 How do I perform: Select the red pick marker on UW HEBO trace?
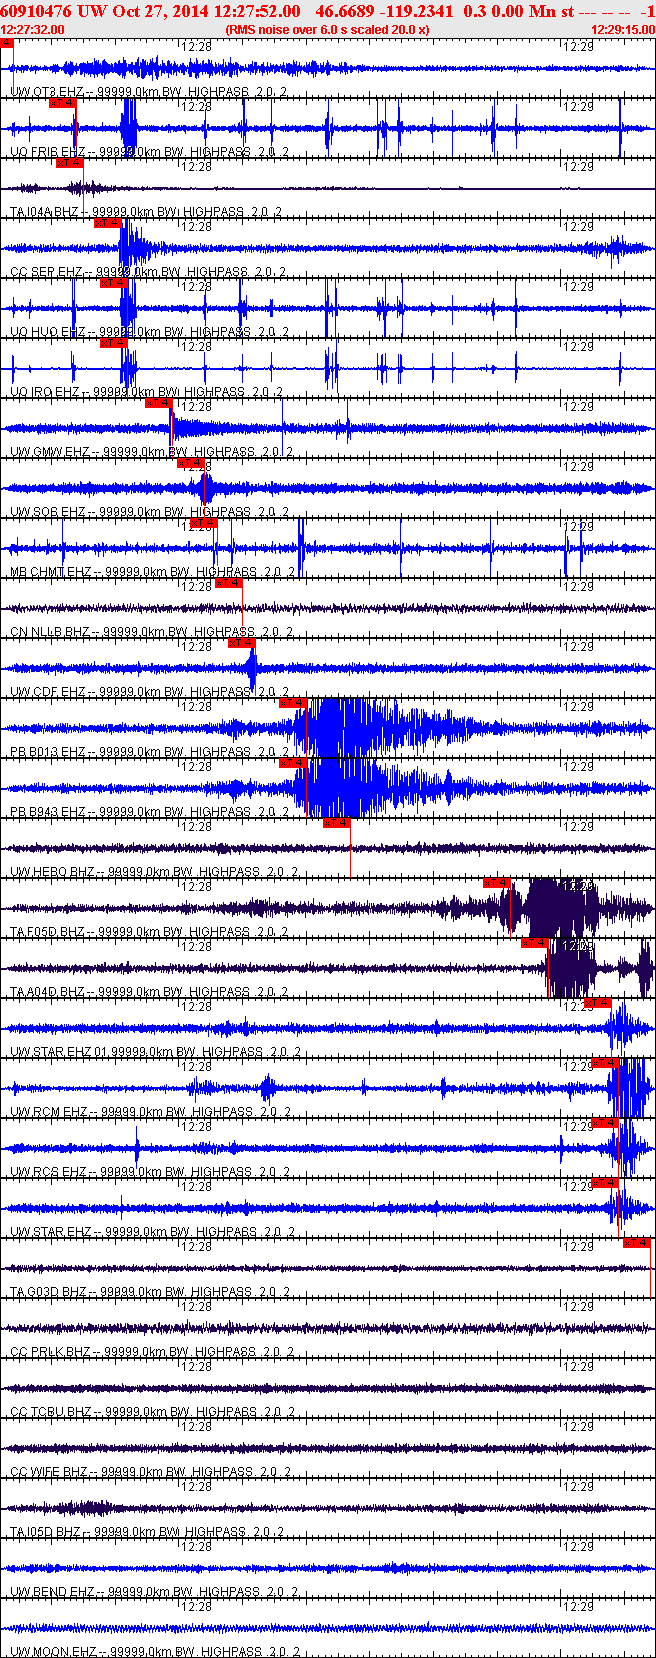336,823
